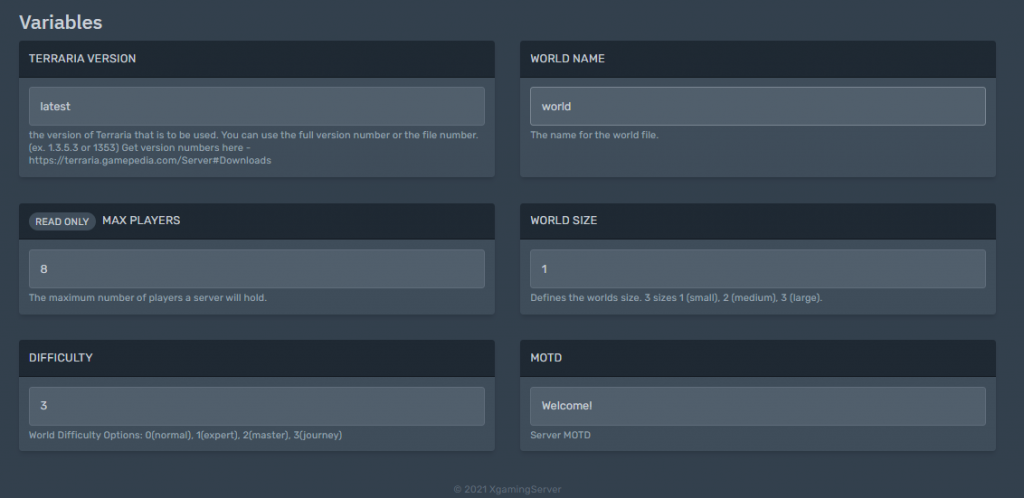
Task: Click the 'DIFFICULTY' card header
Action: pyautogui.click(x=257, y=358)
